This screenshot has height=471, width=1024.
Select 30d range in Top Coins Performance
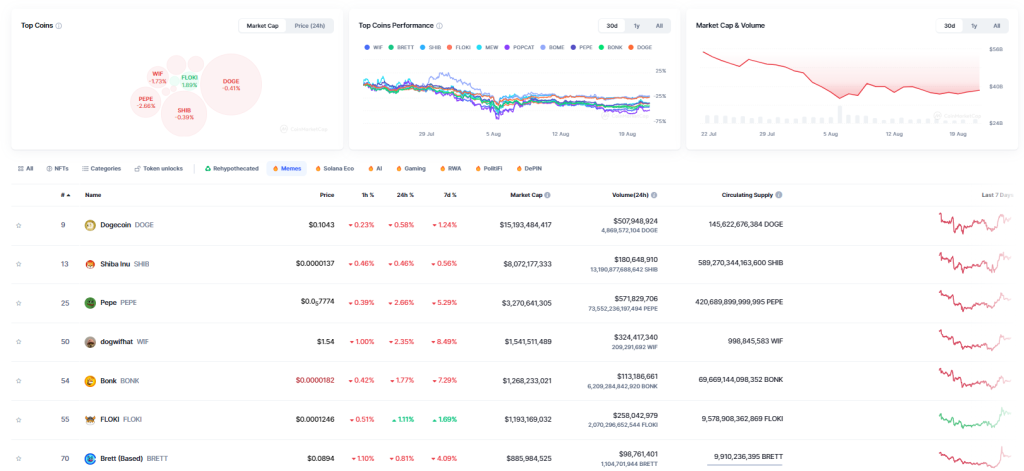coord(612,26)
